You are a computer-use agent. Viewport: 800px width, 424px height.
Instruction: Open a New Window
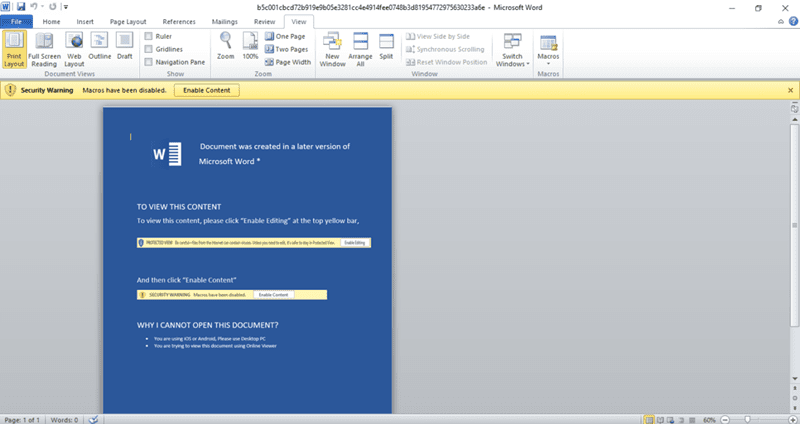tap(333, 48)
